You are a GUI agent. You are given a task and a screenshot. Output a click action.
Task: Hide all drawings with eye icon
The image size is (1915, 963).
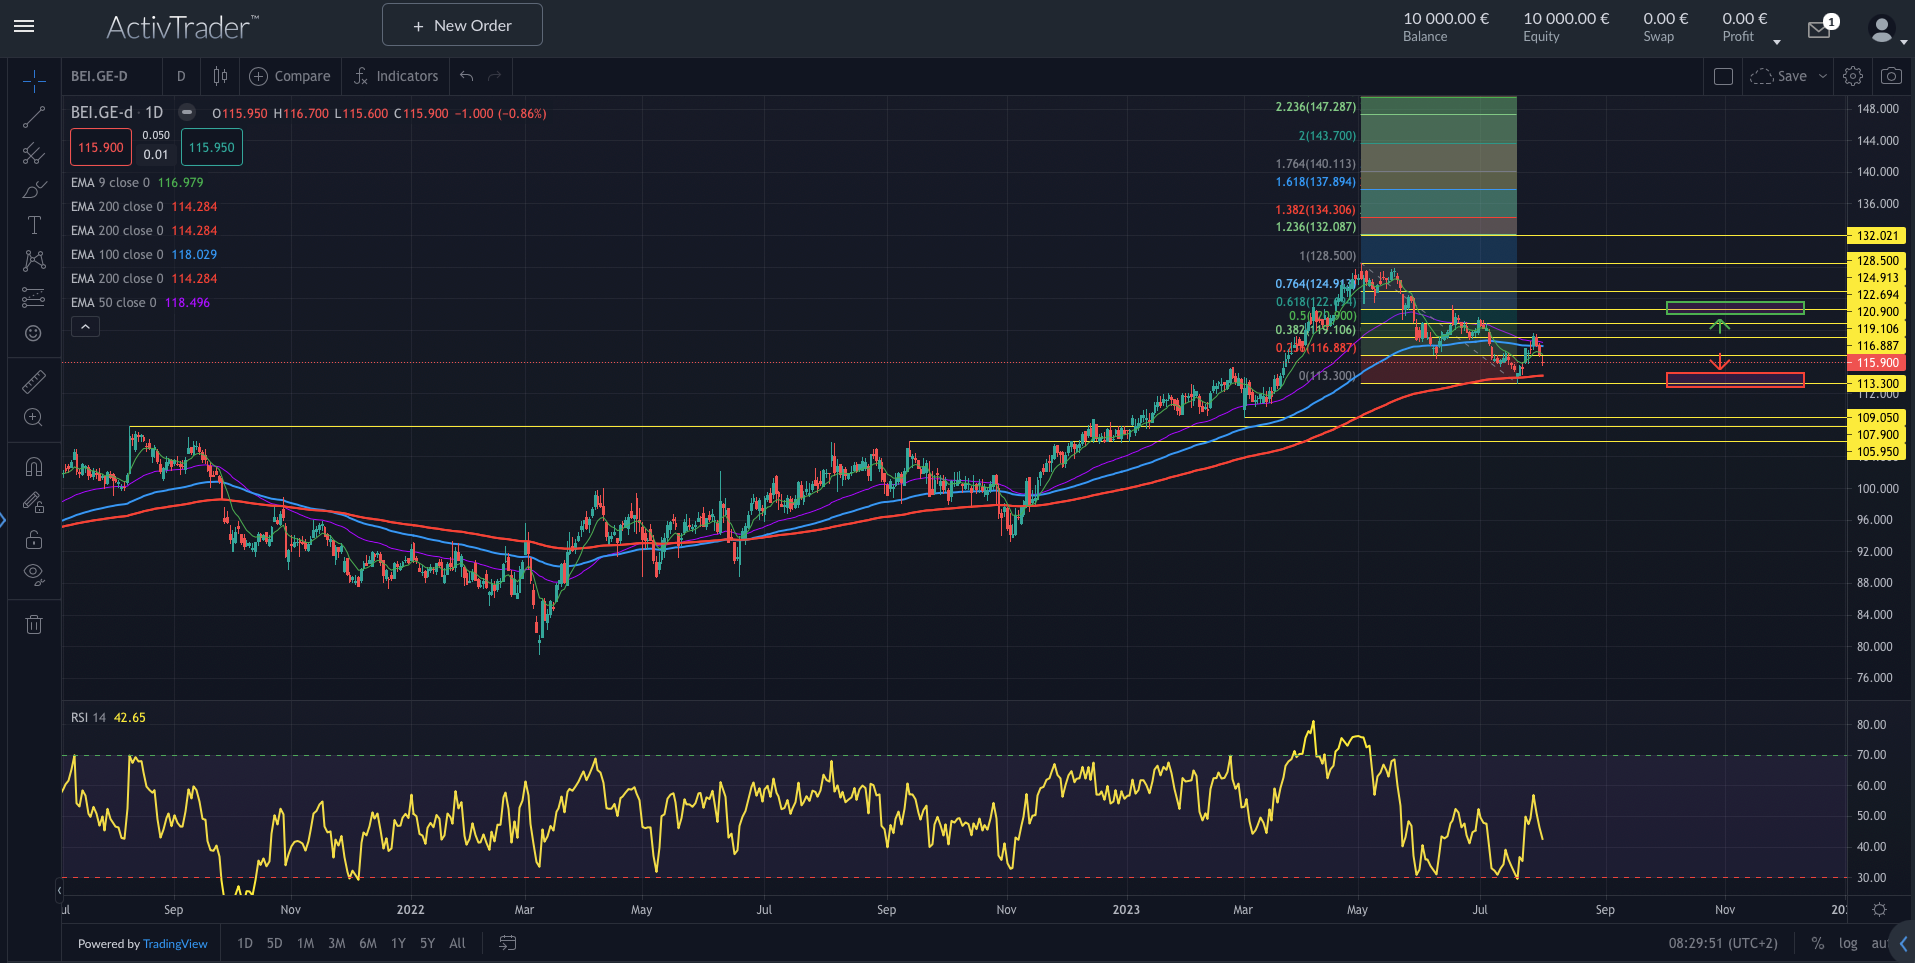(34, 574)
